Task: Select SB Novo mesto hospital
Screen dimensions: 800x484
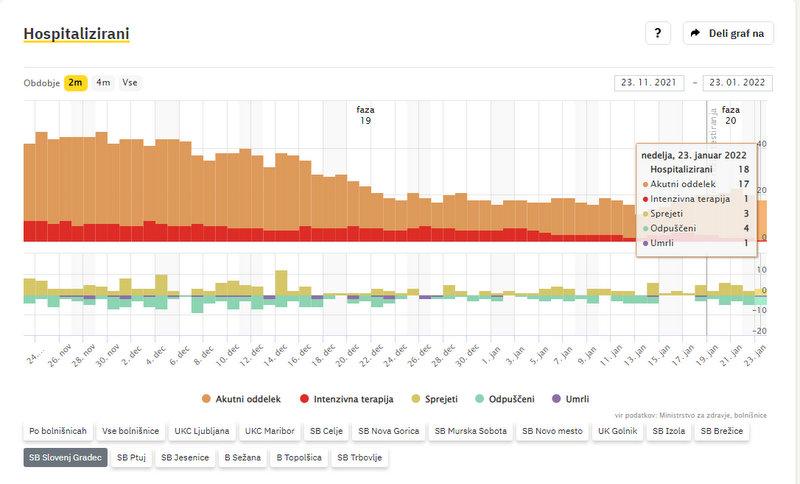Action: pos(554,432)
